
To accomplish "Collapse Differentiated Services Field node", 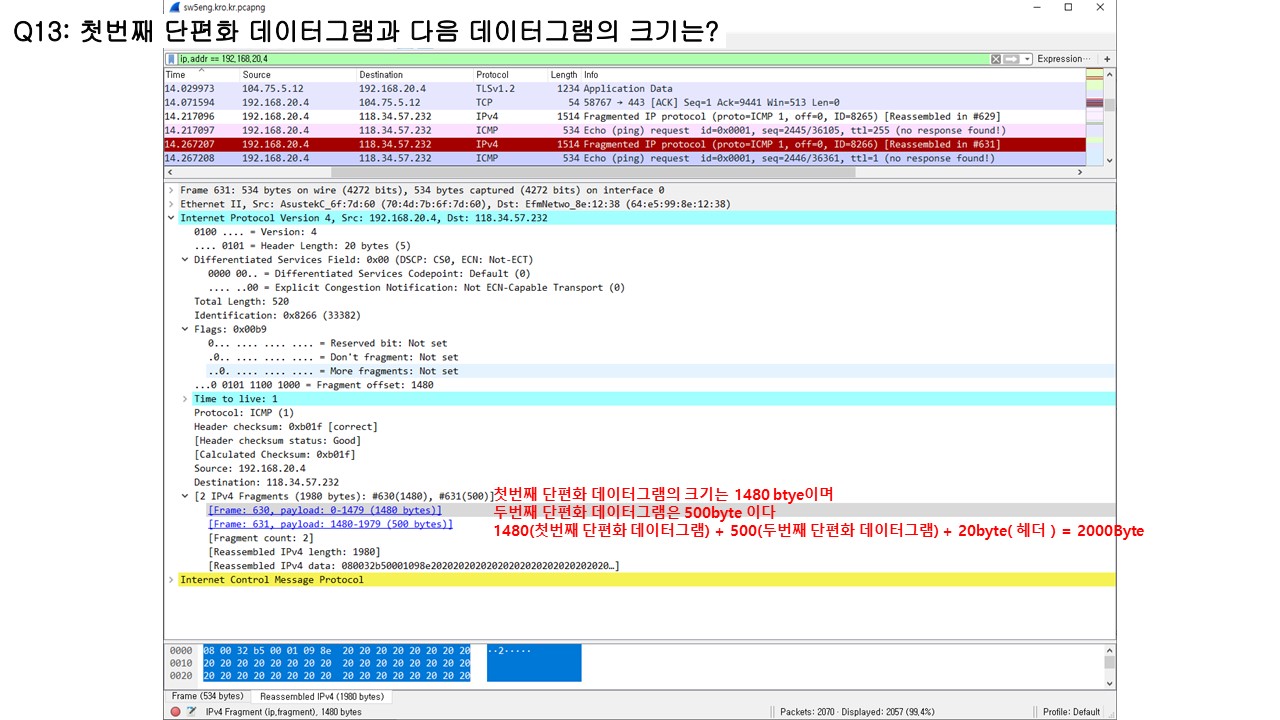I will click(x=185, y=259).
